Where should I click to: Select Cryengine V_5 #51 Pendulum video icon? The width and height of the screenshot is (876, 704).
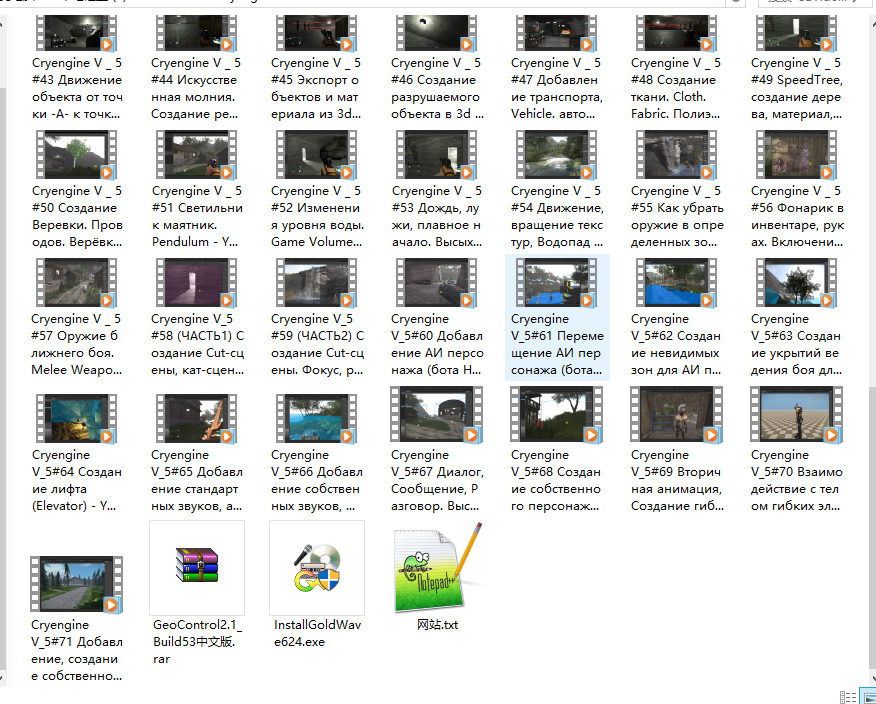click(x=197, y=155)
